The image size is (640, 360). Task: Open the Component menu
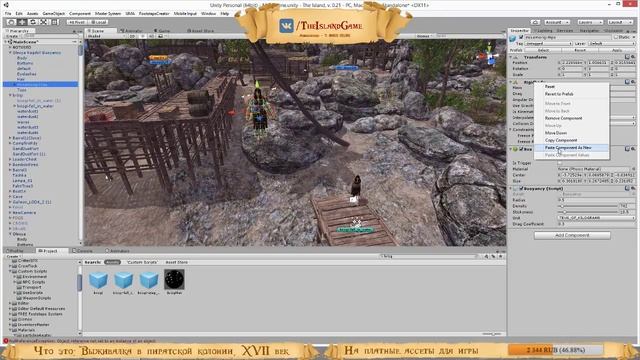80,13
